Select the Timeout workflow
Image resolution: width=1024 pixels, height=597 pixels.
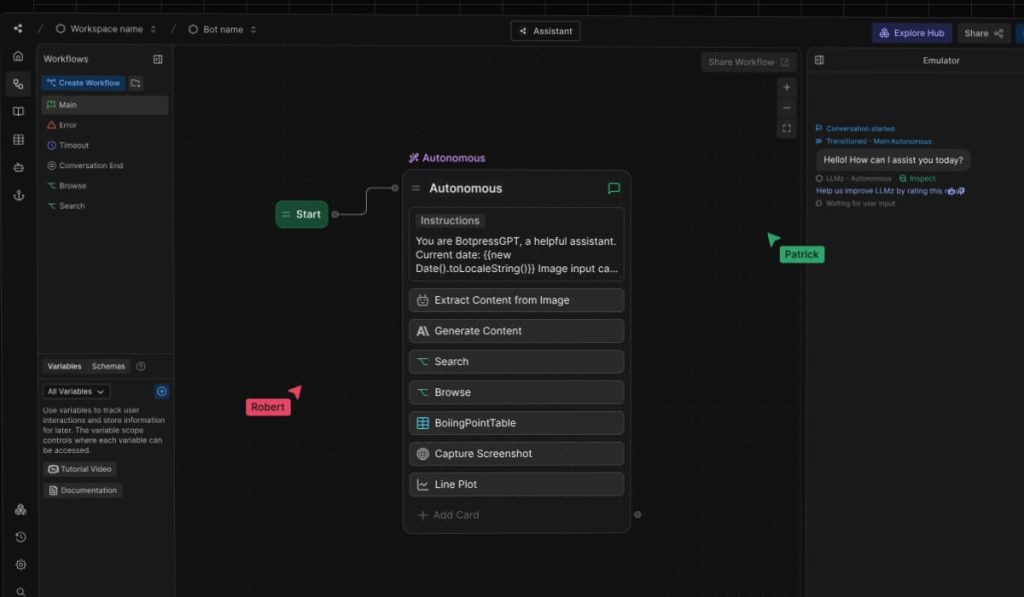pyautogui.click(x=73, y=145)
